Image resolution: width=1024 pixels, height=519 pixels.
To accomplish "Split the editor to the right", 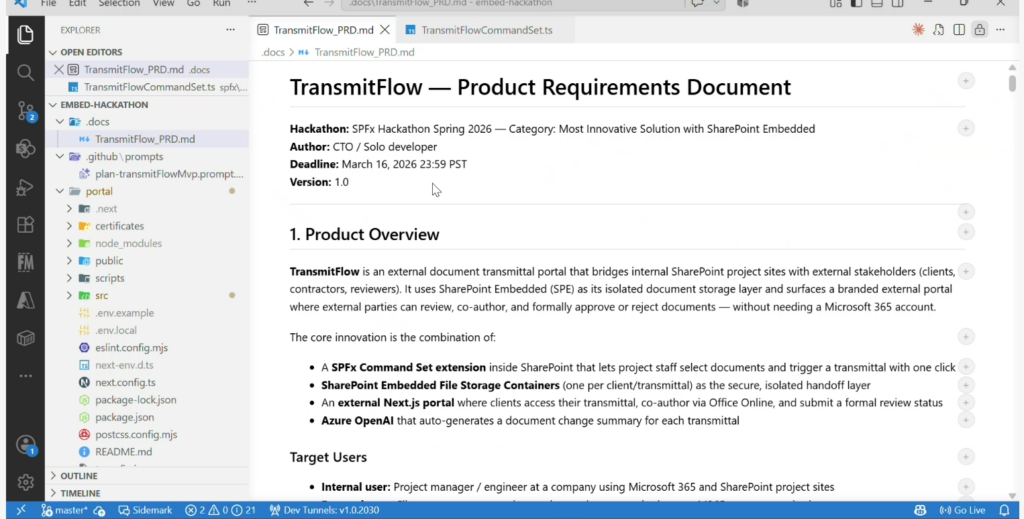I will [959, 30].
